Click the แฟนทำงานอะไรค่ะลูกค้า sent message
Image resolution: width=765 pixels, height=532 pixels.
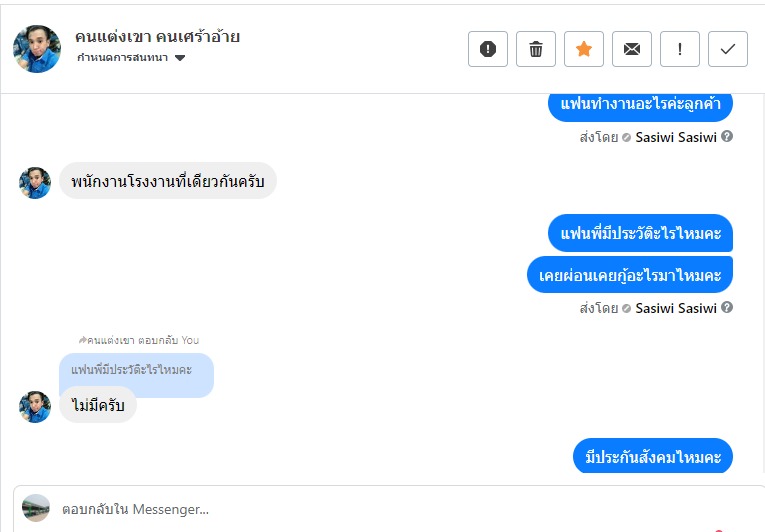point(641,104)
